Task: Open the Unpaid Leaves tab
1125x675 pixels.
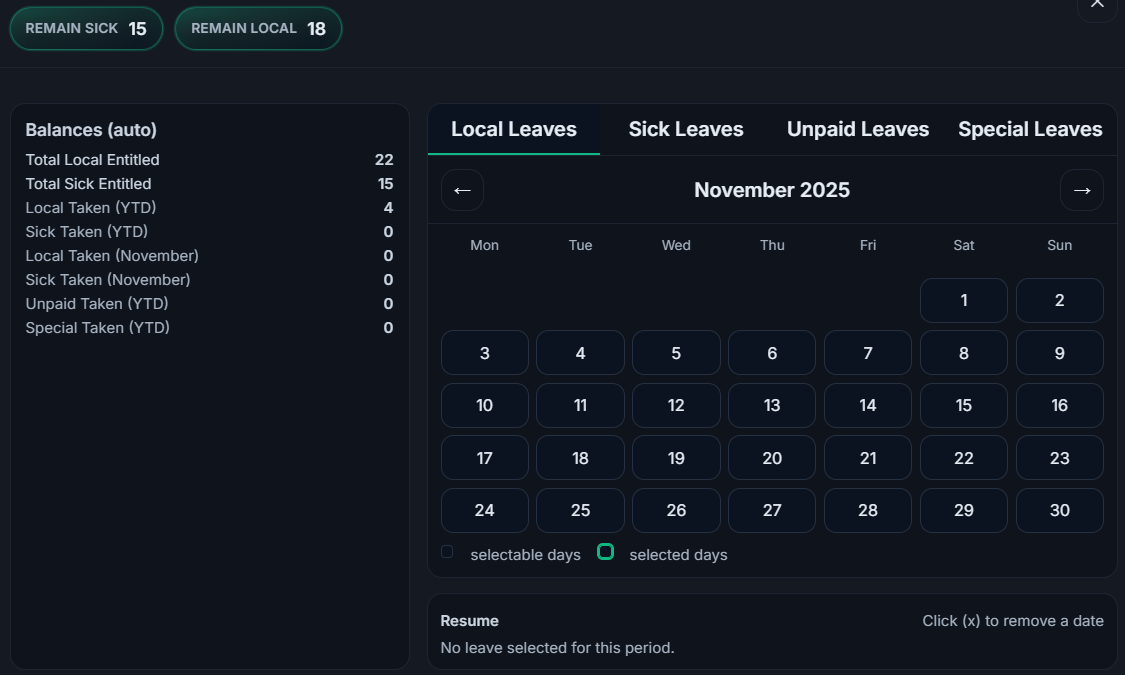Action: point(857,128)
